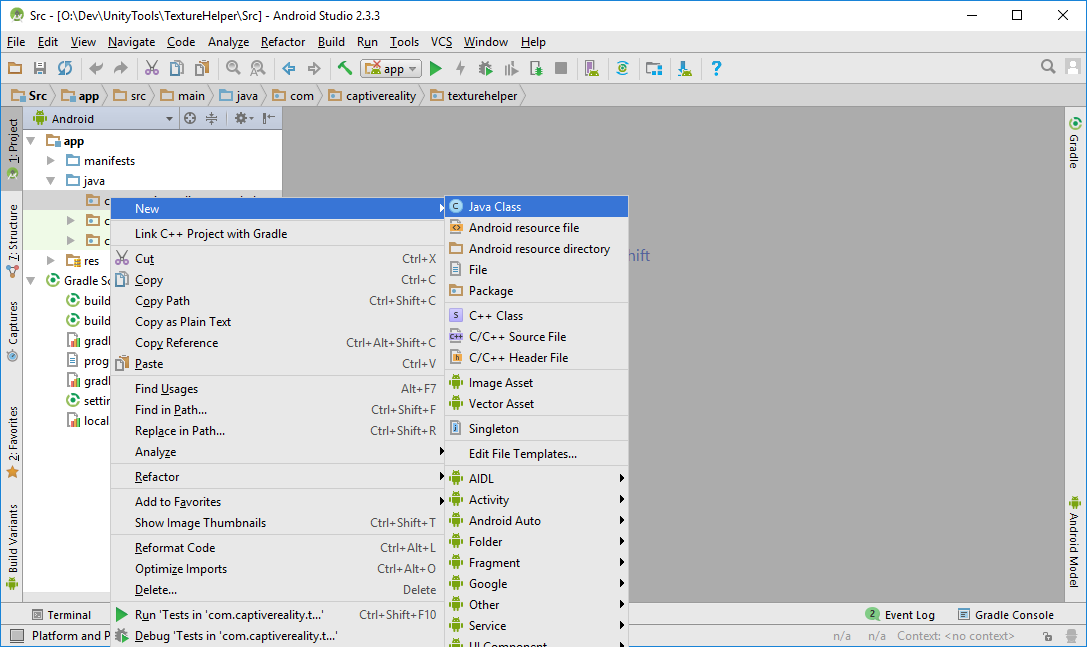Expand the res folder tree node
The image size is (1087, 647).
(51, 261)
